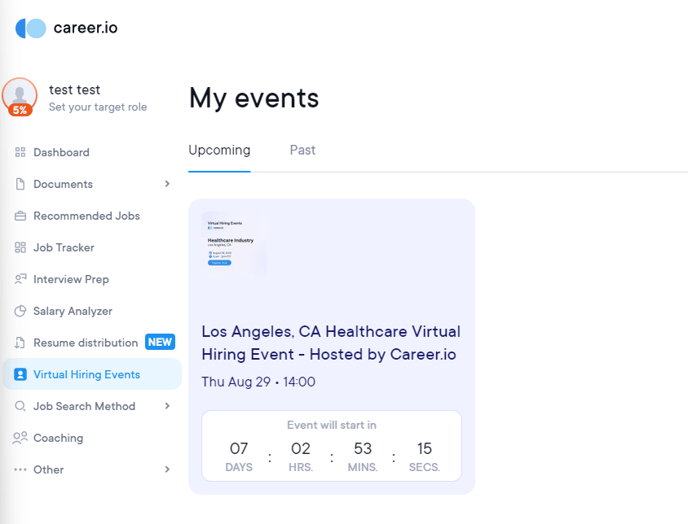Open Dashboard from the sidebar
The width and height of the screenshot is (688, 524).
[61, 152]
